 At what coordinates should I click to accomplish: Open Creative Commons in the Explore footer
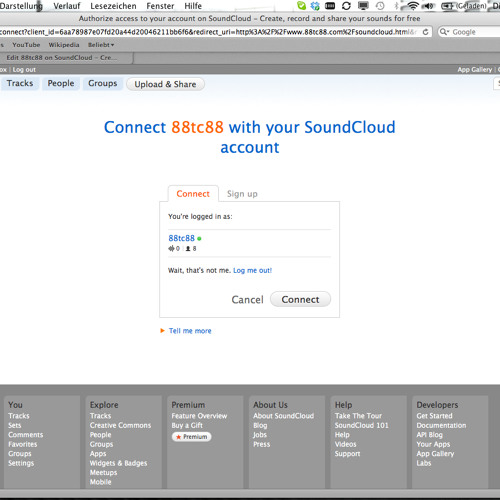[x=120, y=425]
